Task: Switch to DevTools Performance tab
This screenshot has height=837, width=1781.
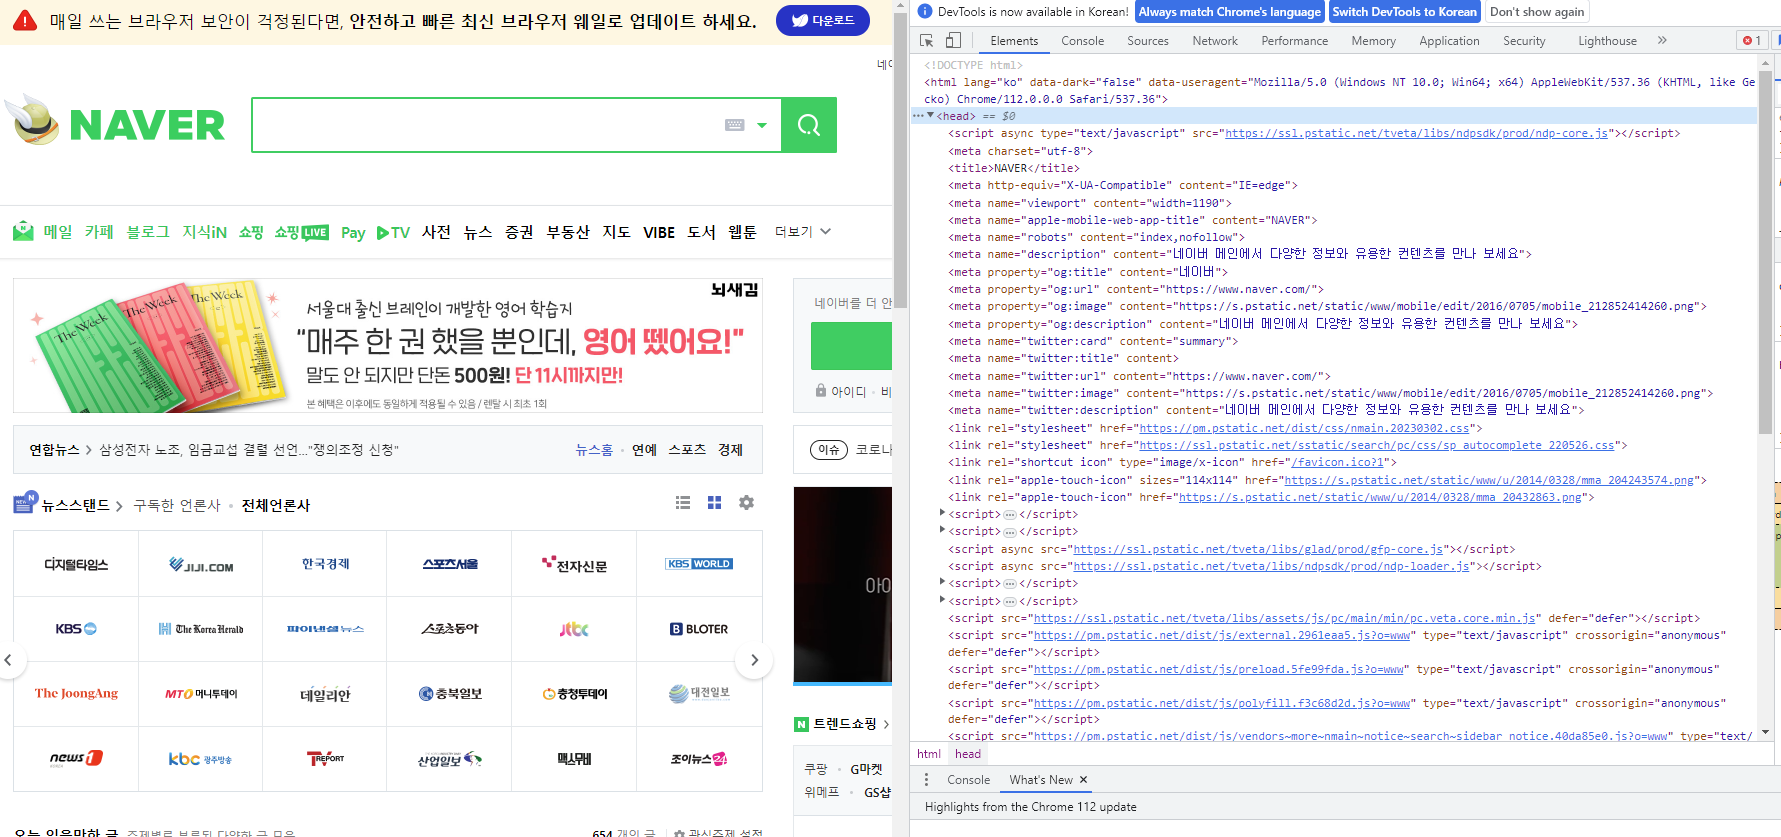Action: click(1294, 41)
